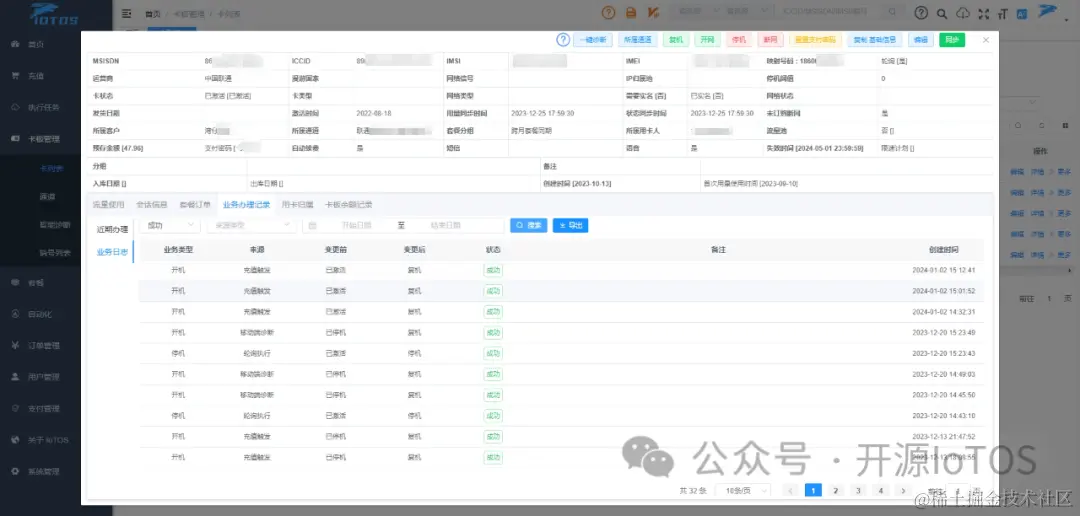Image resolution: width=1080 pixels, height=516 pixels.
Task: Click the 一键诊断 button
Action: tap(592, 40)
